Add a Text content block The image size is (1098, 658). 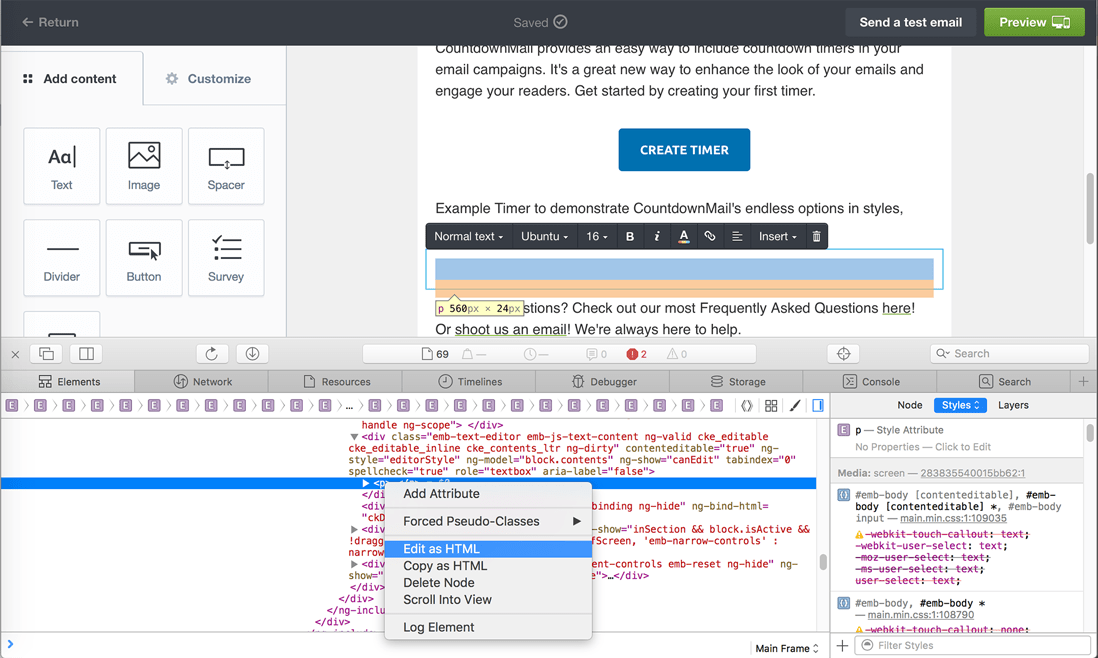tap(62, 167)
